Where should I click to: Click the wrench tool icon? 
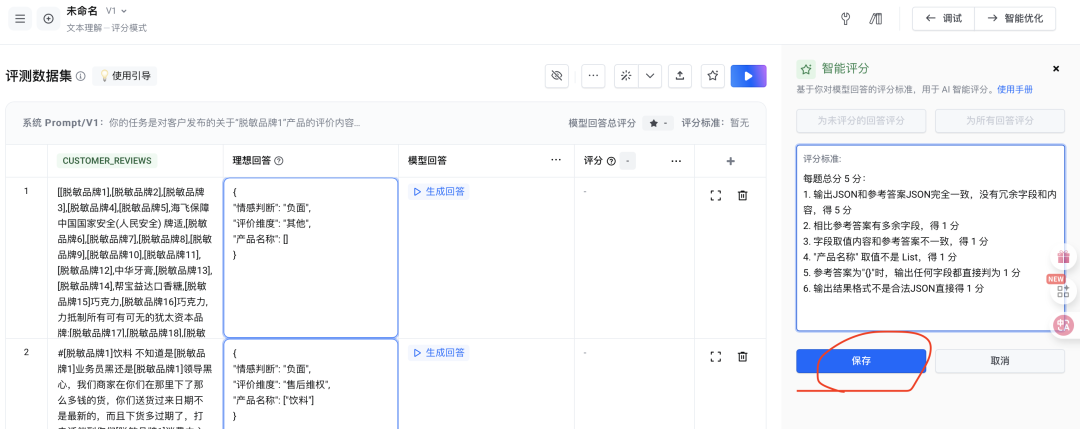(x=846, y=19)
